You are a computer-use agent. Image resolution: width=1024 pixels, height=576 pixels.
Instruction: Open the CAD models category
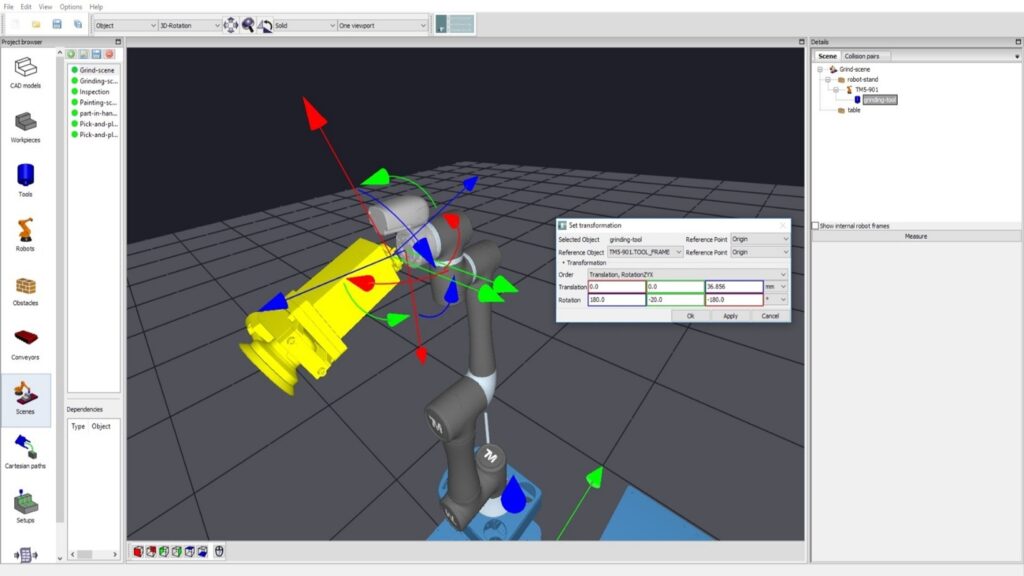pos(25,71)
